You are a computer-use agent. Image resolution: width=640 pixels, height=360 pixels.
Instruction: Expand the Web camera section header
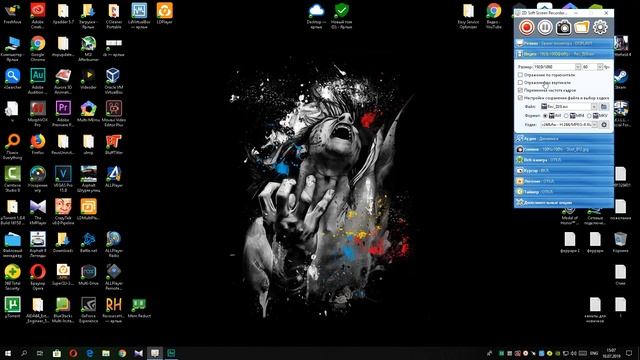tap(564, 160)
